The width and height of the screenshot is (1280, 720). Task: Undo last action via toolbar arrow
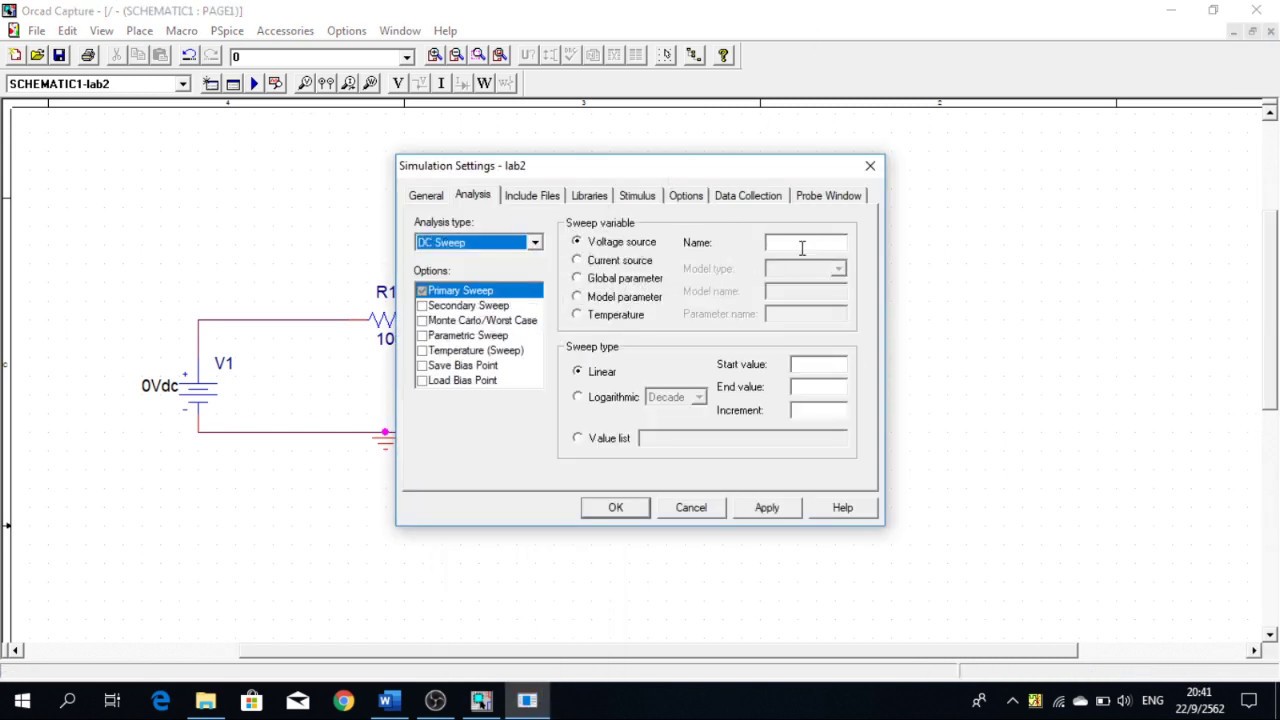[189, 56]
